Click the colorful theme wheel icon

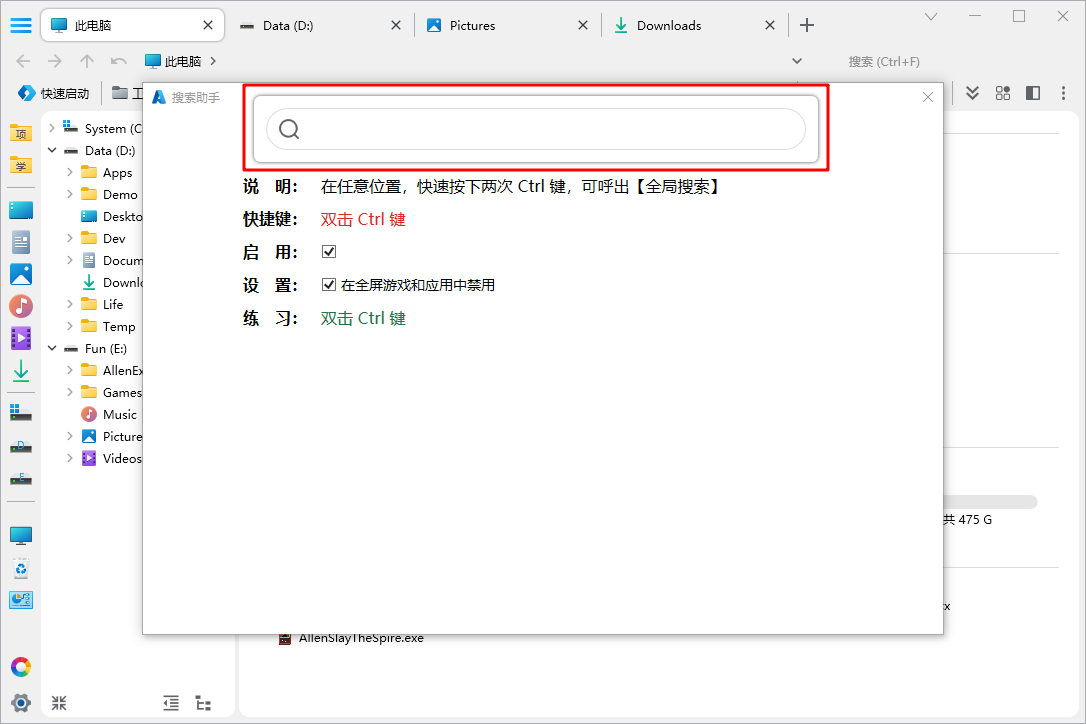point(21,667)
